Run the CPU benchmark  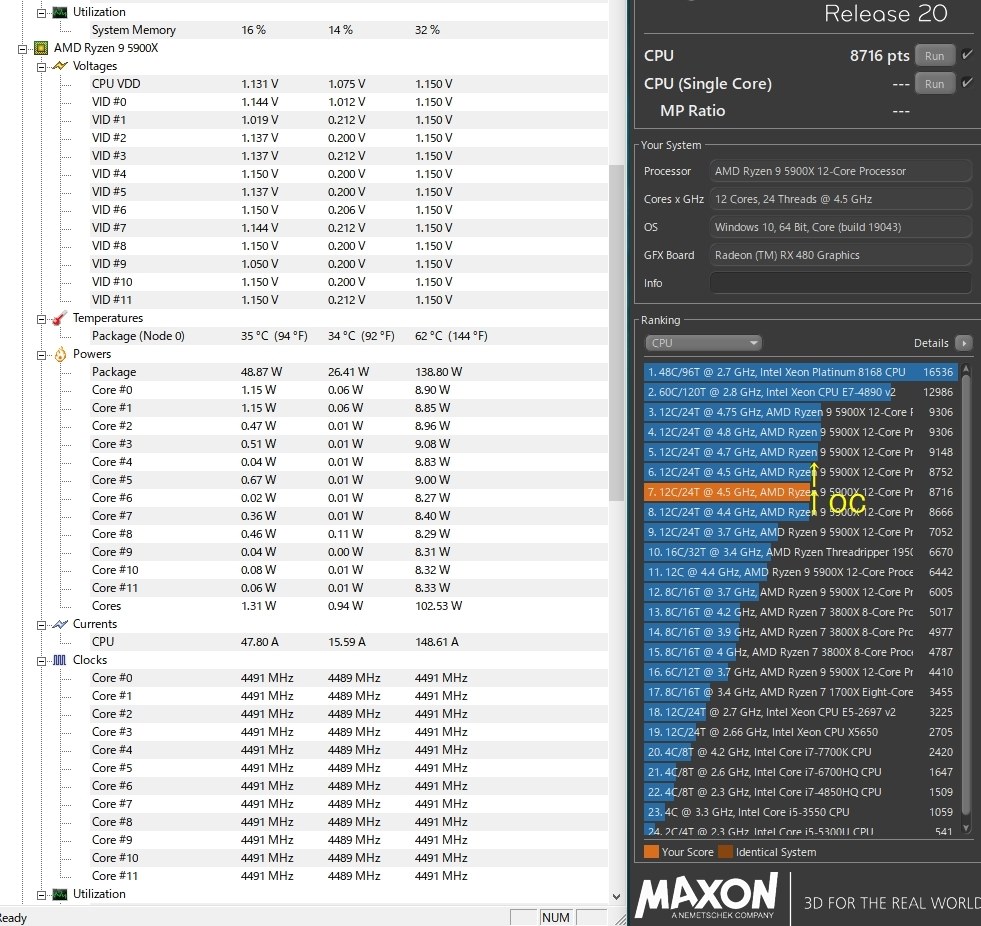[x=934, y=56]
